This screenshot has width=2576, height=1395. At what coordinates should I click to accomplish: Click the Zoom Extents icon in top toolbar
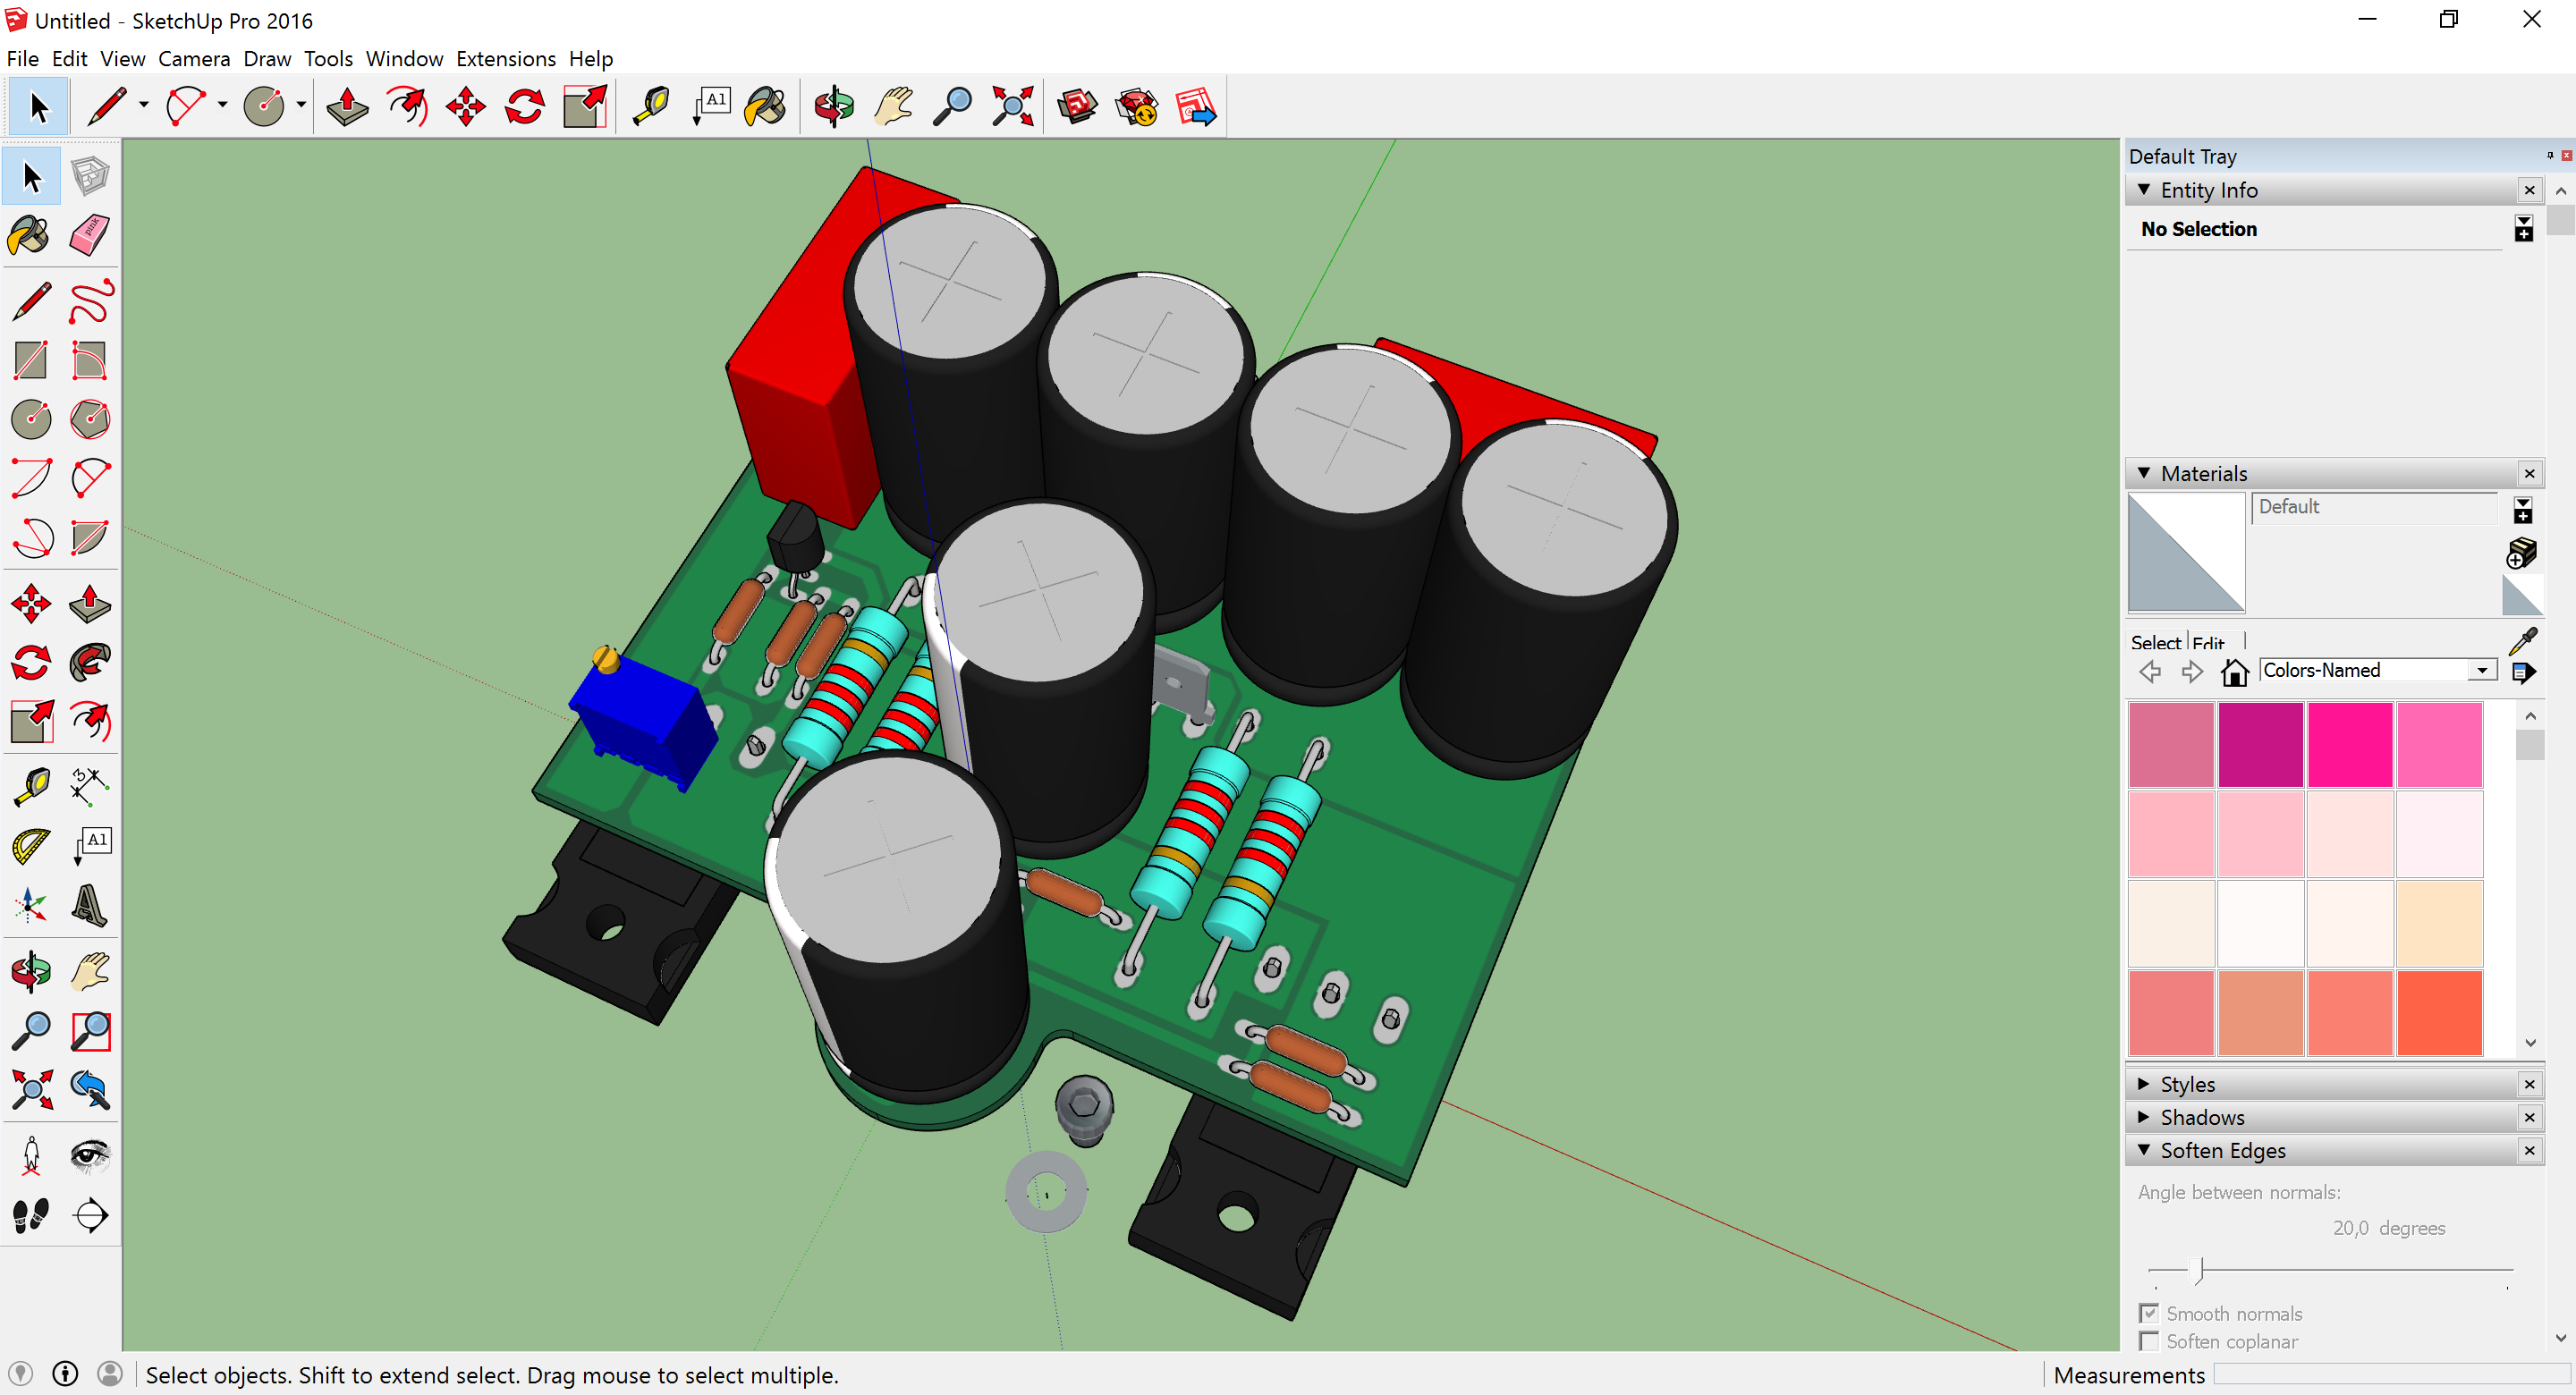coord(1012,106)
